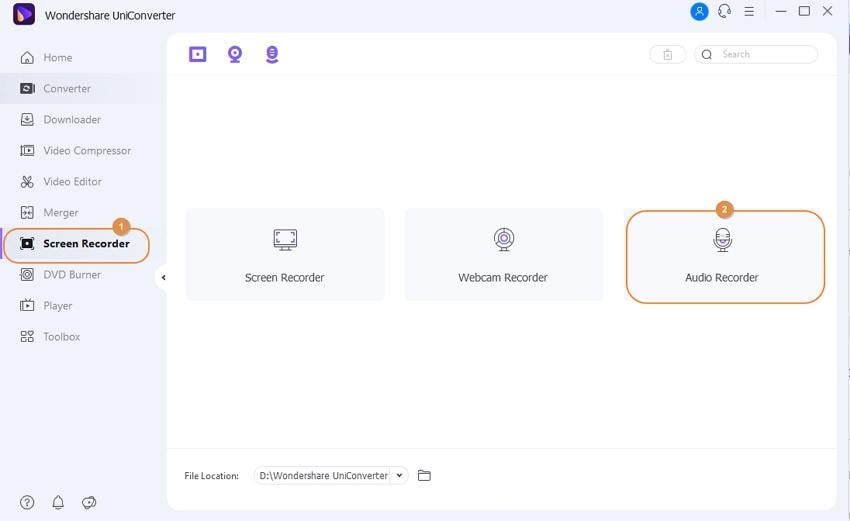The height and width of the screenshot is (521, 850).
Task: Open the Screen Recorder card
Action: [x=285, y=254]
